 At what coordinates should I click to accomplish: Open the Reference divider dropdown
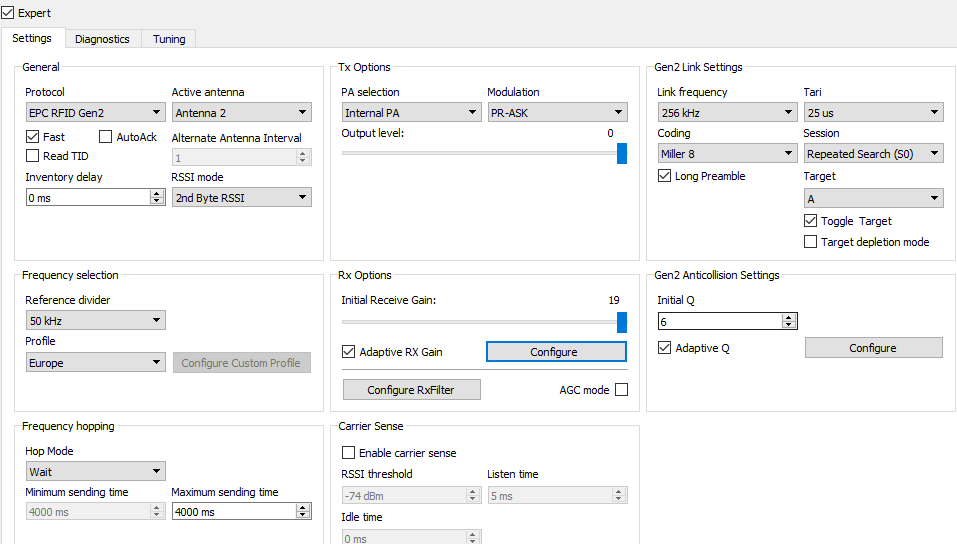coord(96,321)
